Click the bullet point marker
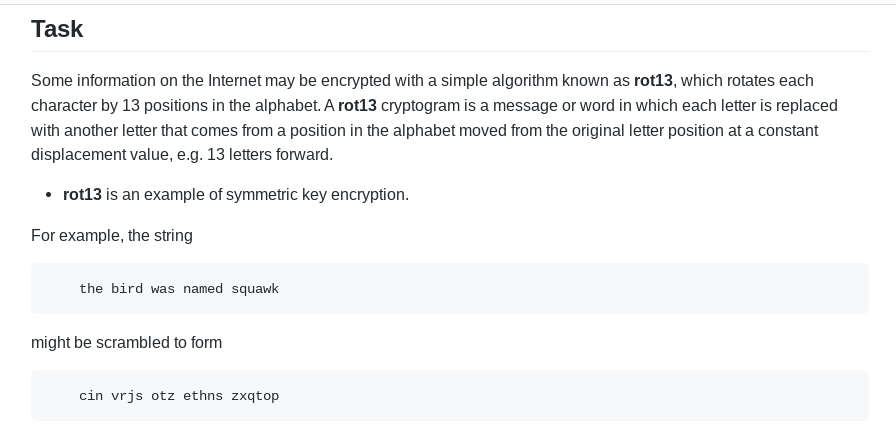Image resolution: width=896 pixels, height=431 pixels. 49,194
